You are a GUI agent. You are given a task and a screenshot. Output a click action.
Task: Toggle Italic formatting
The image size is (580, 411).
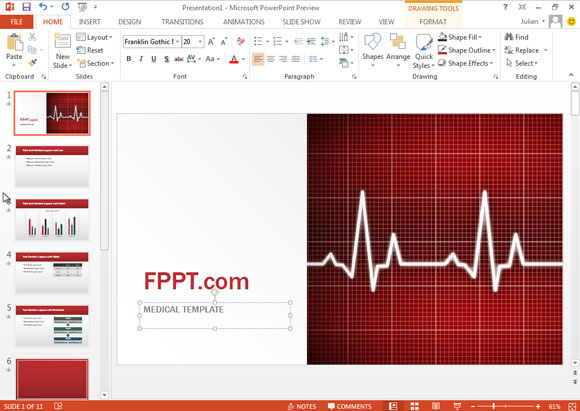click(x=141, y=59)
